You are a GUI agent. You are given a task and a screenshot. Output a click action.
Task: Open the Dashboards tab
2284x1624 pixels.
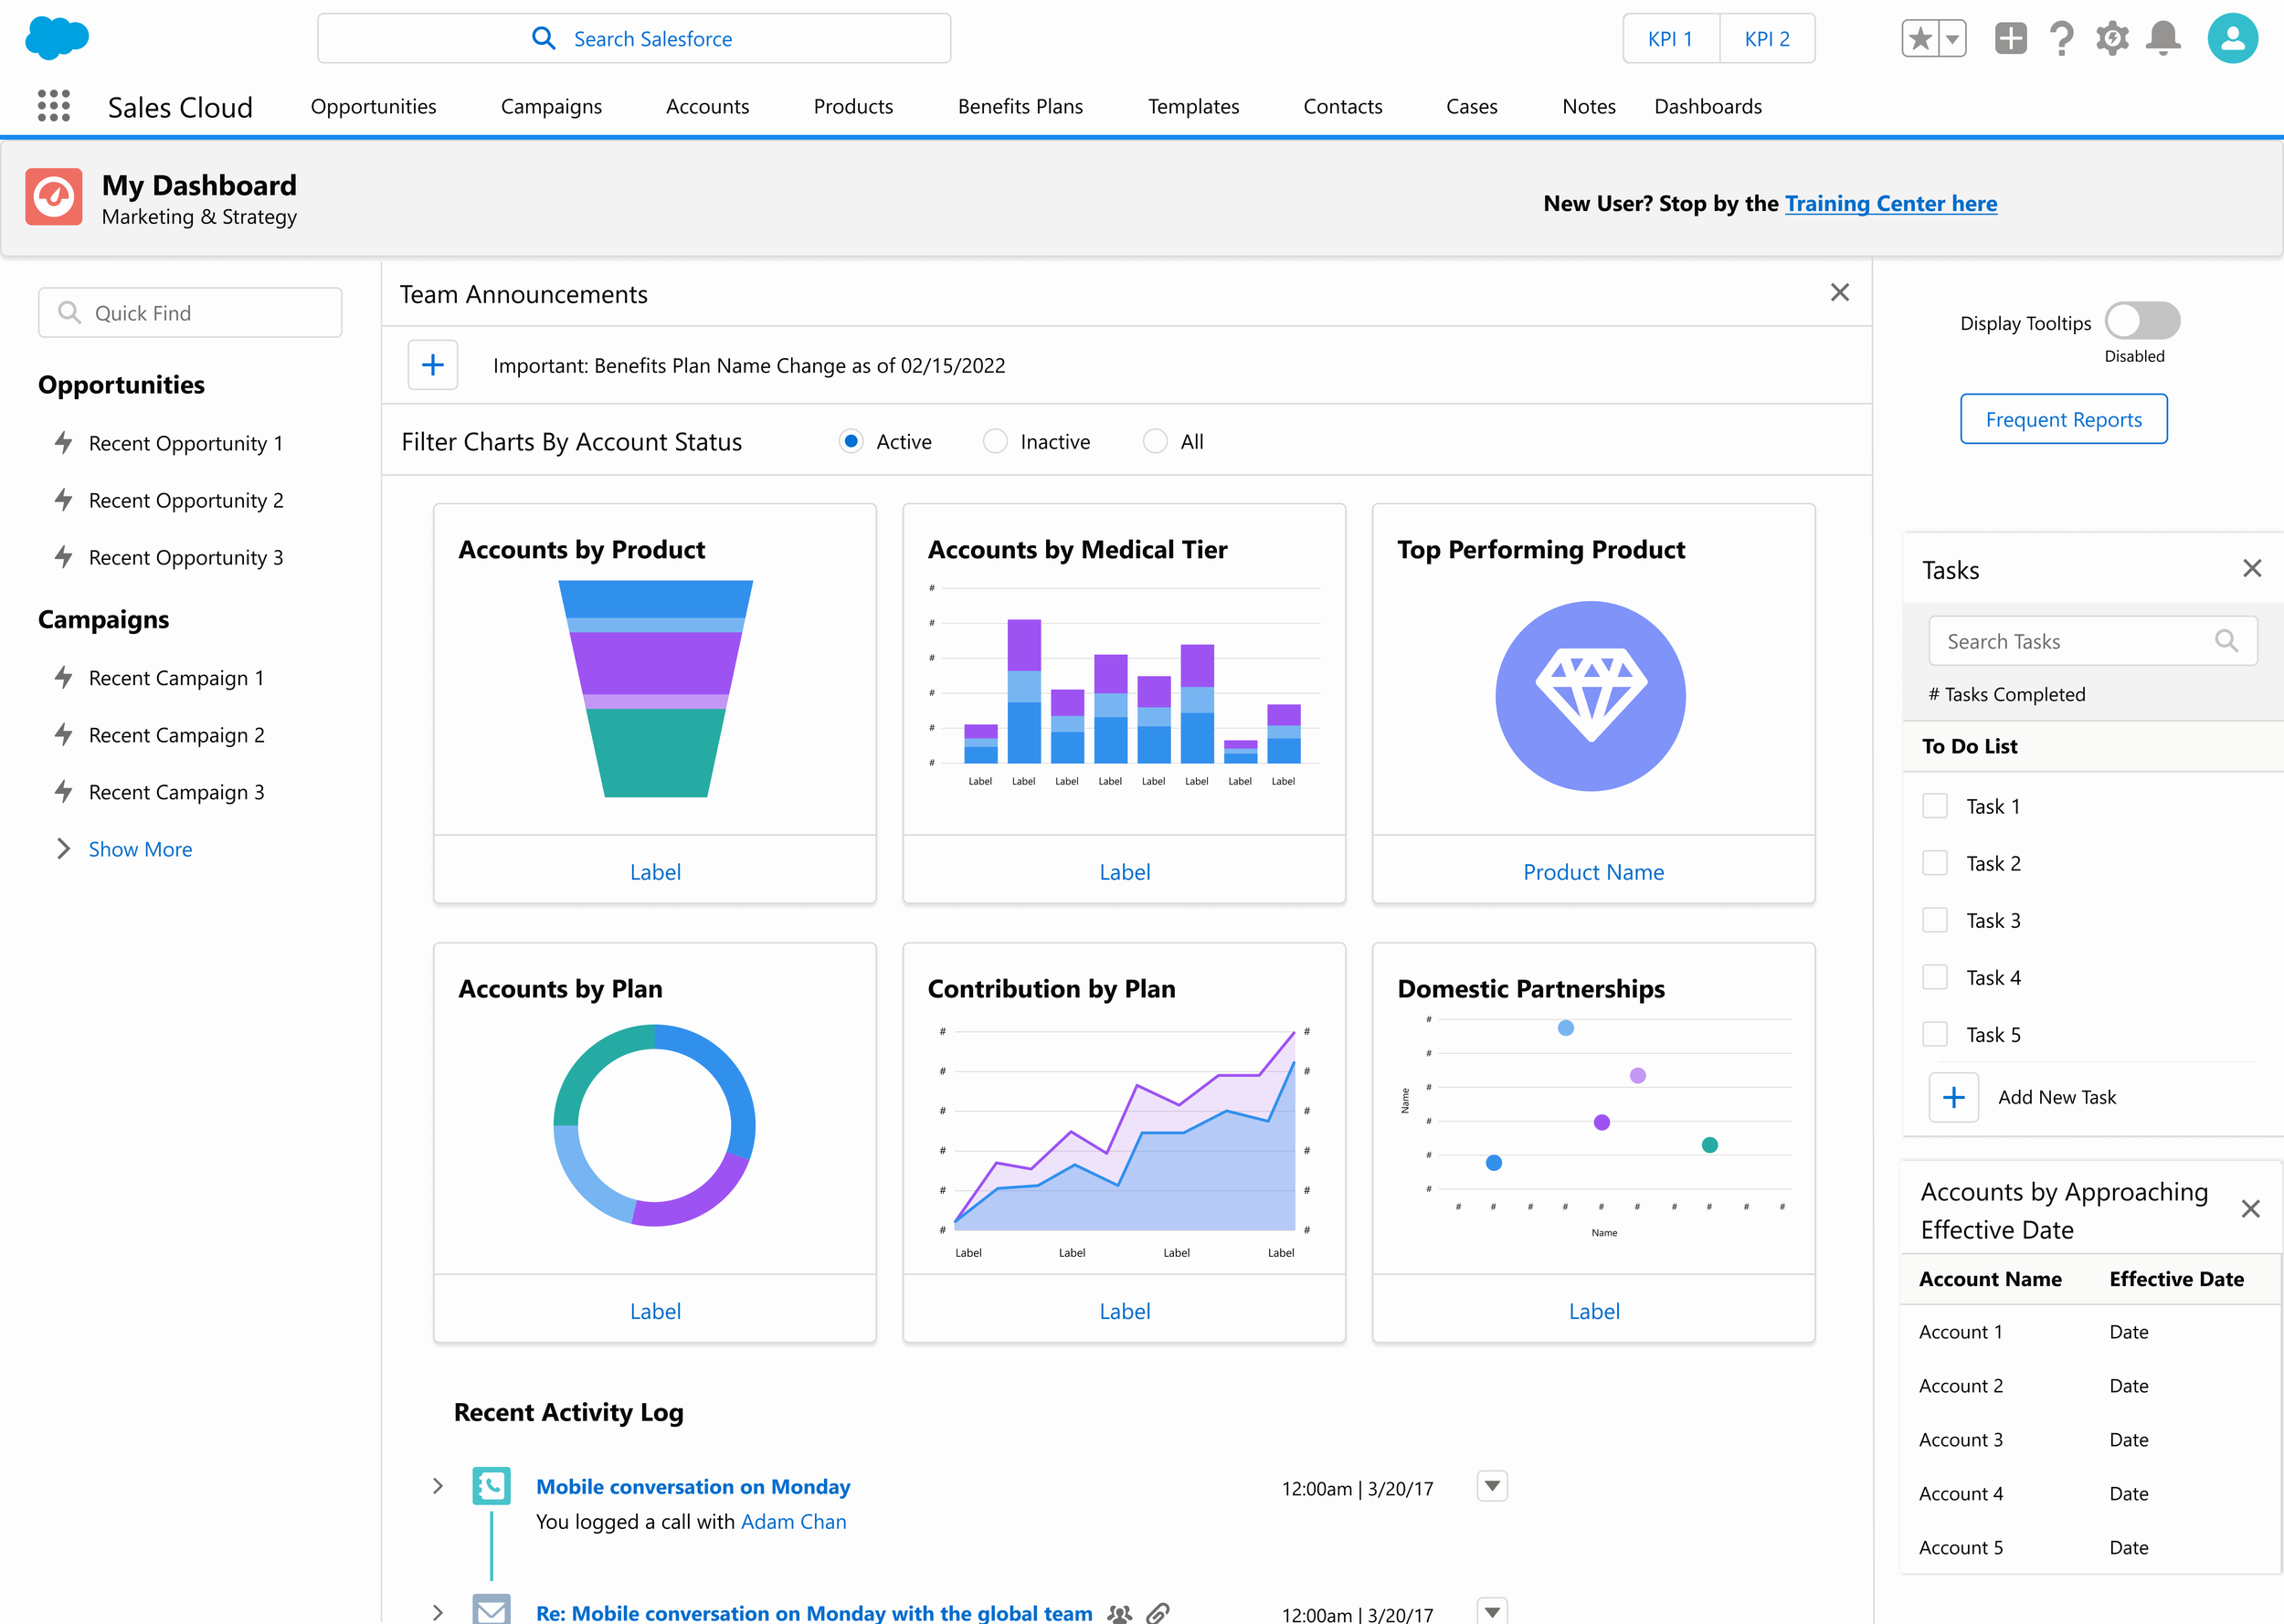1708,106
